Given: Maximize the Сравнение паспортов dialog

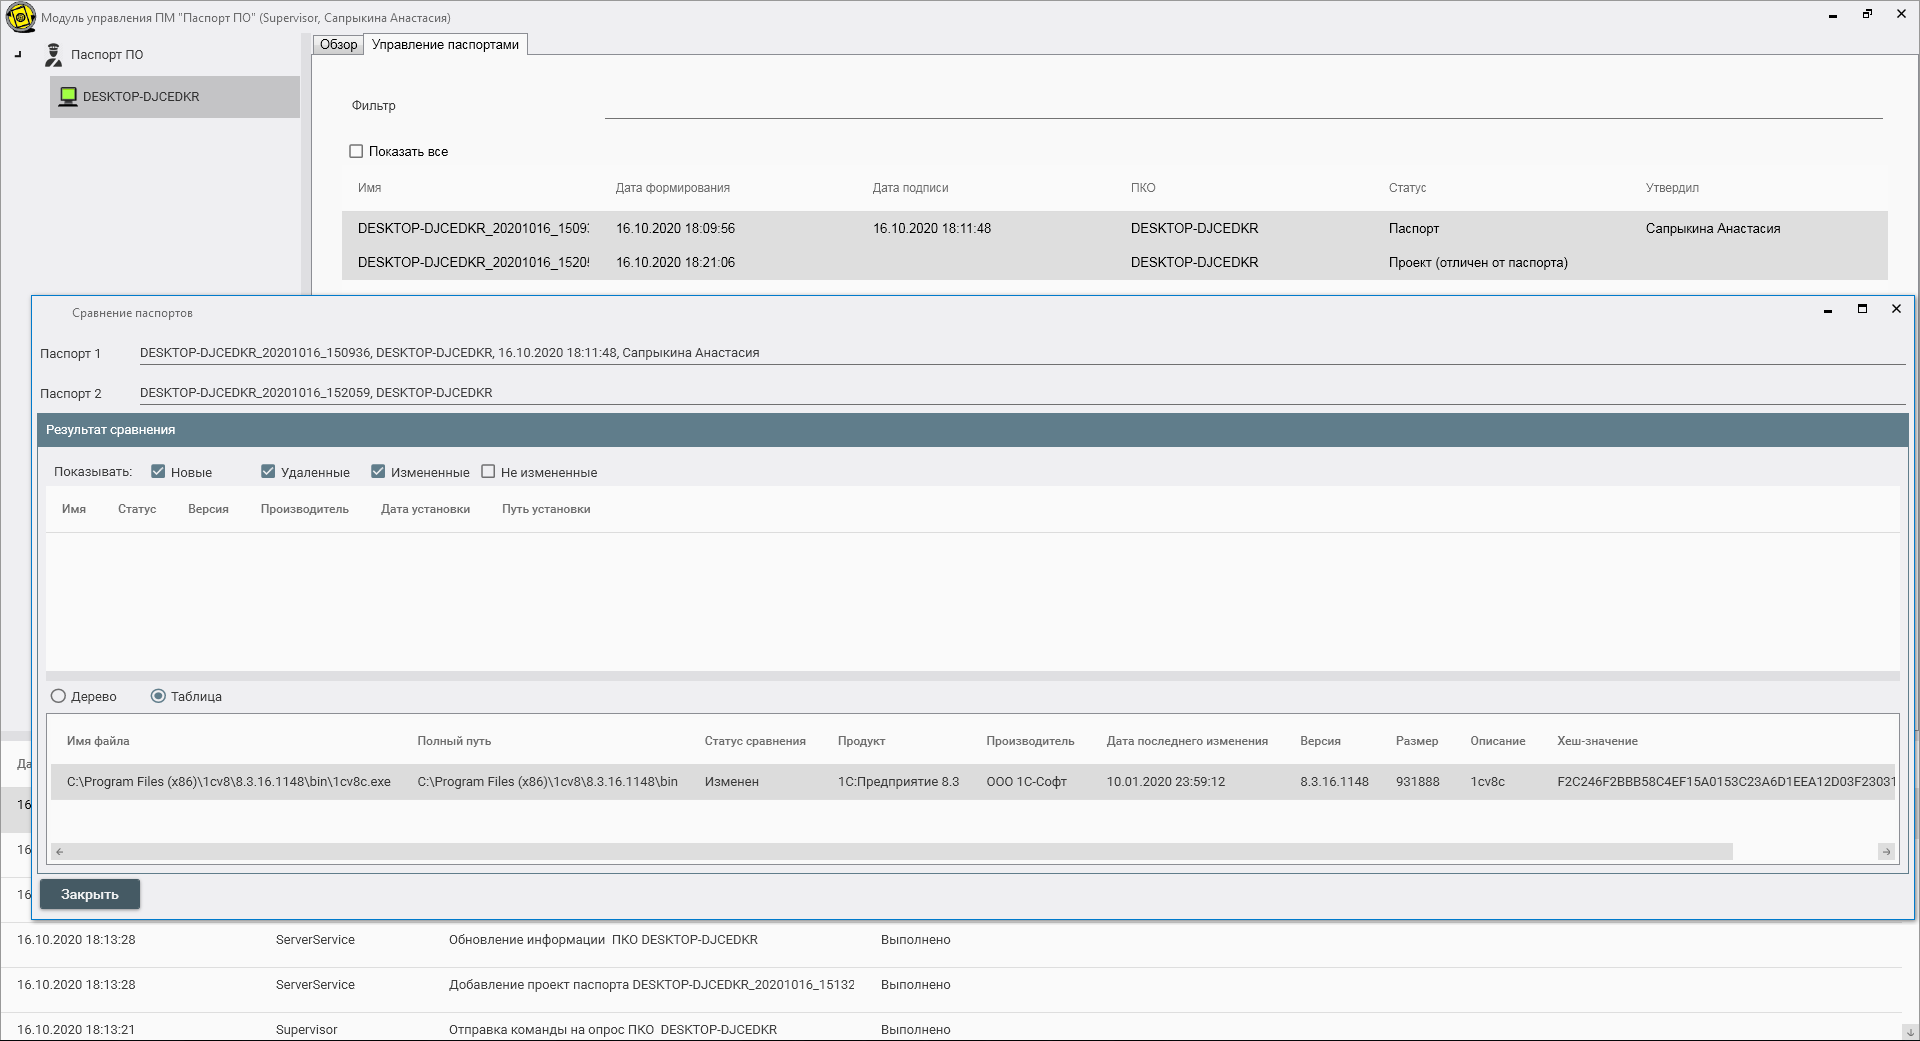Looking at the screenshot, I should tap(1862, 309).
